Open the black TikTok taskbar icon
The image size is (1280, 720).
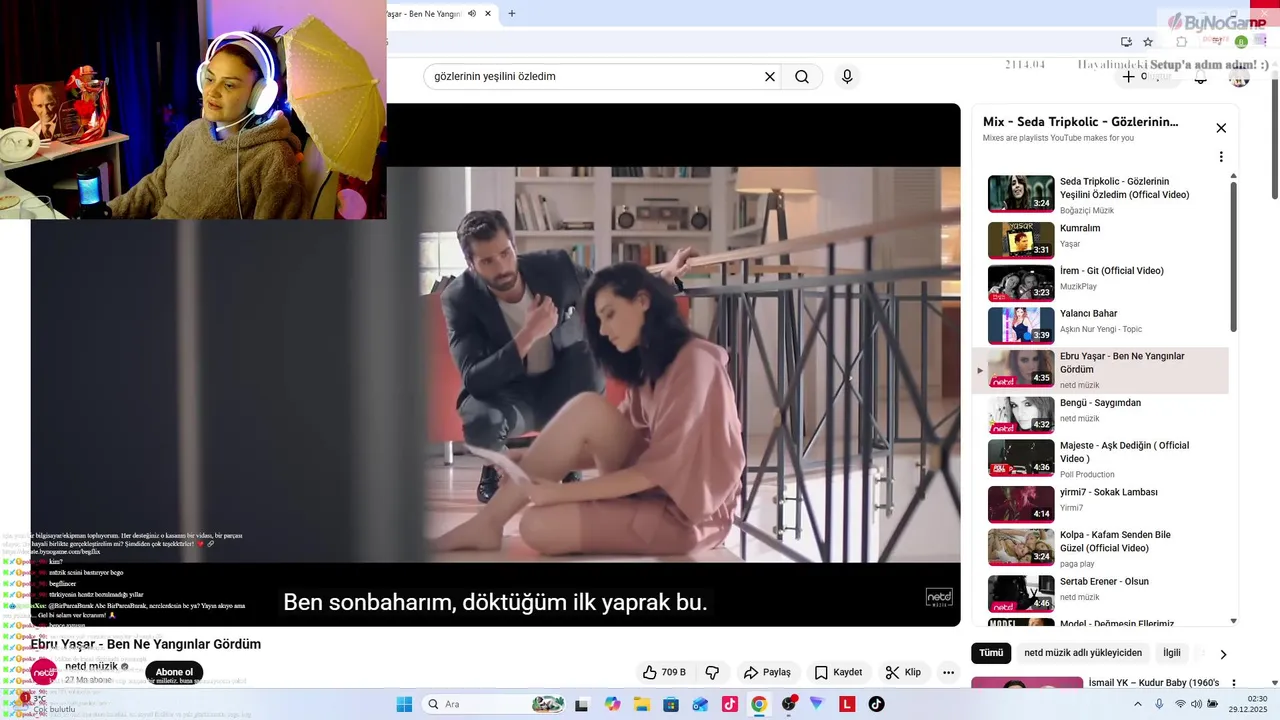point(876,704)
